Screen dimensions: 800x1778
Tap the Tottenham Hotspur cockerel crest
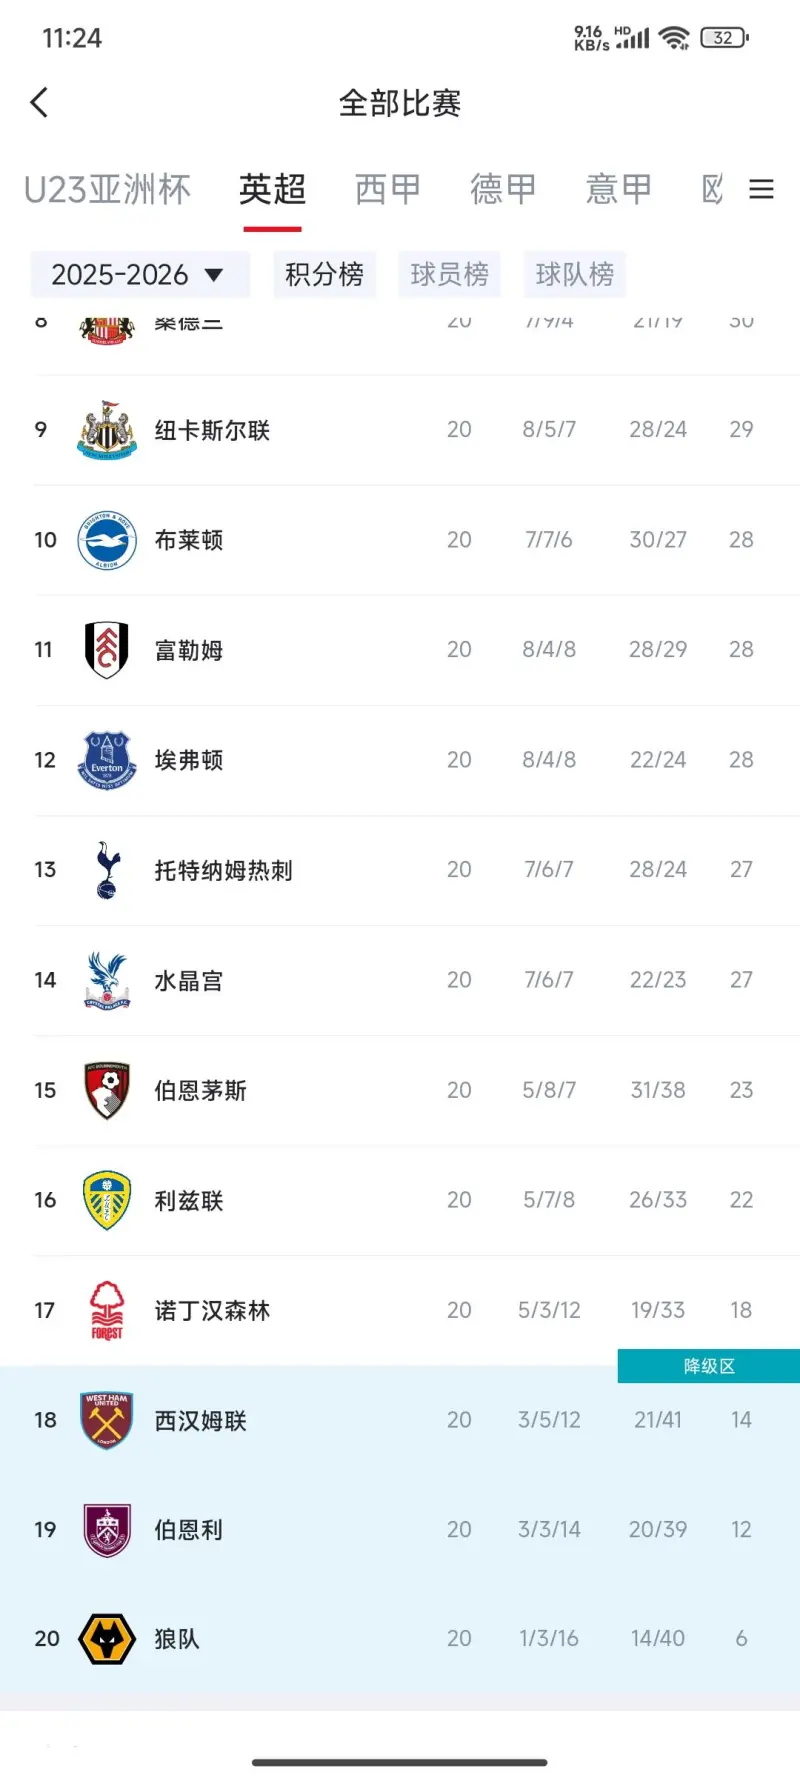(107, 870)
